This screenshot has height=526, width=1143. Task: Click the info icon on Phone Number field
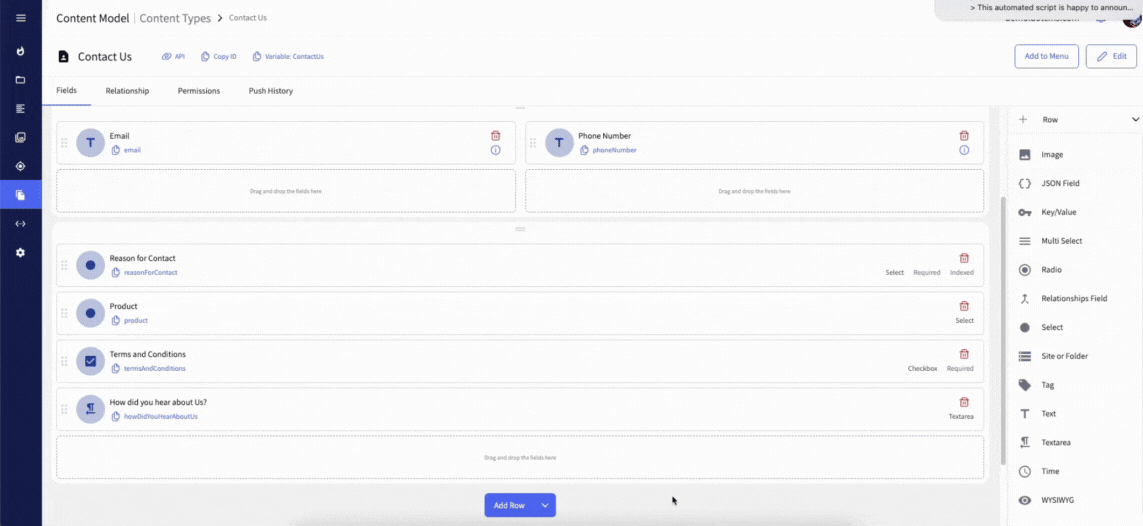click(964, 150)
